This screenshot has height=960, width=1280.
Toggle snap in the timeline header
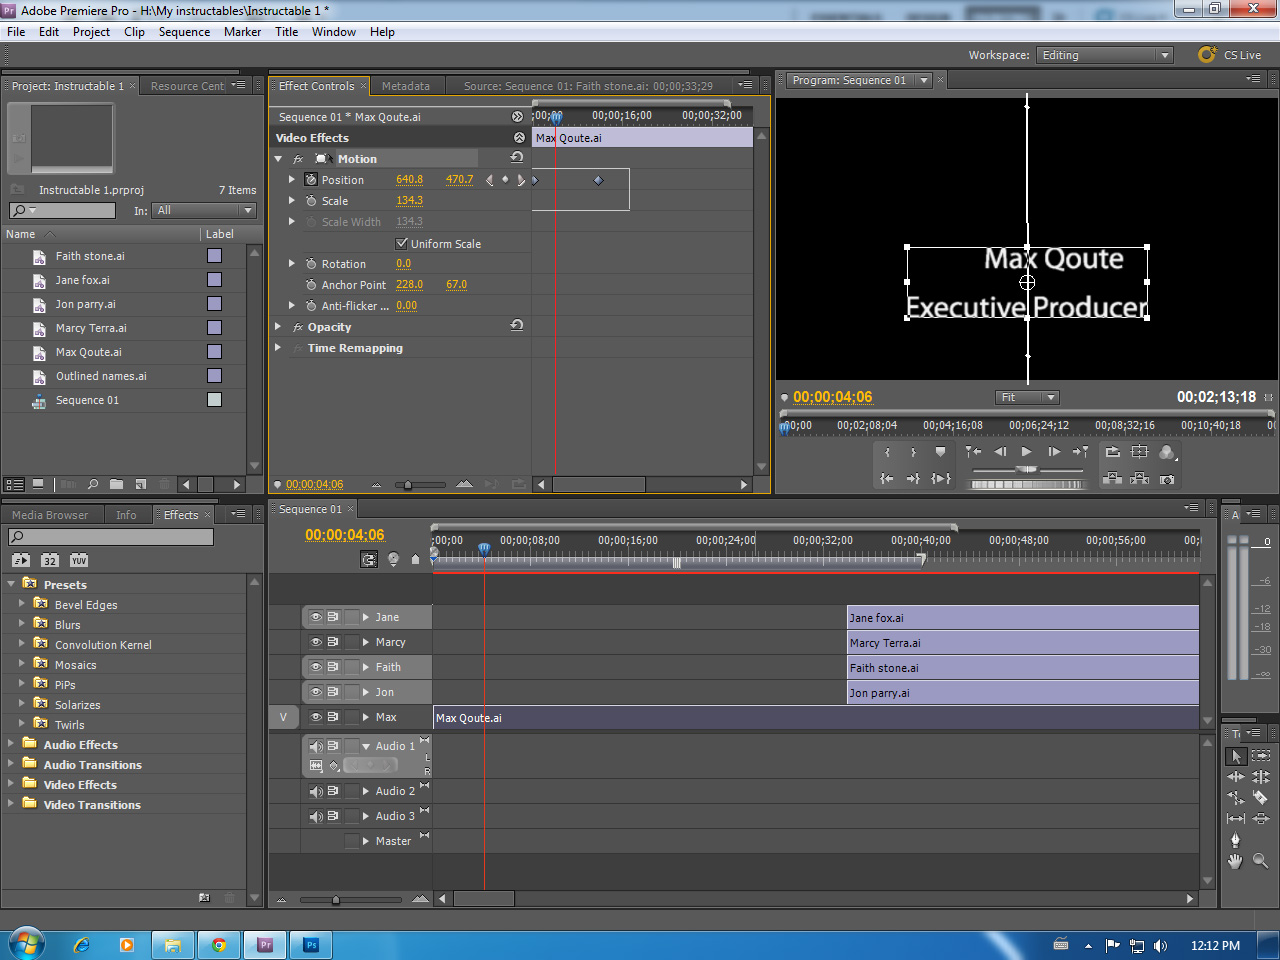coord(371,559)
